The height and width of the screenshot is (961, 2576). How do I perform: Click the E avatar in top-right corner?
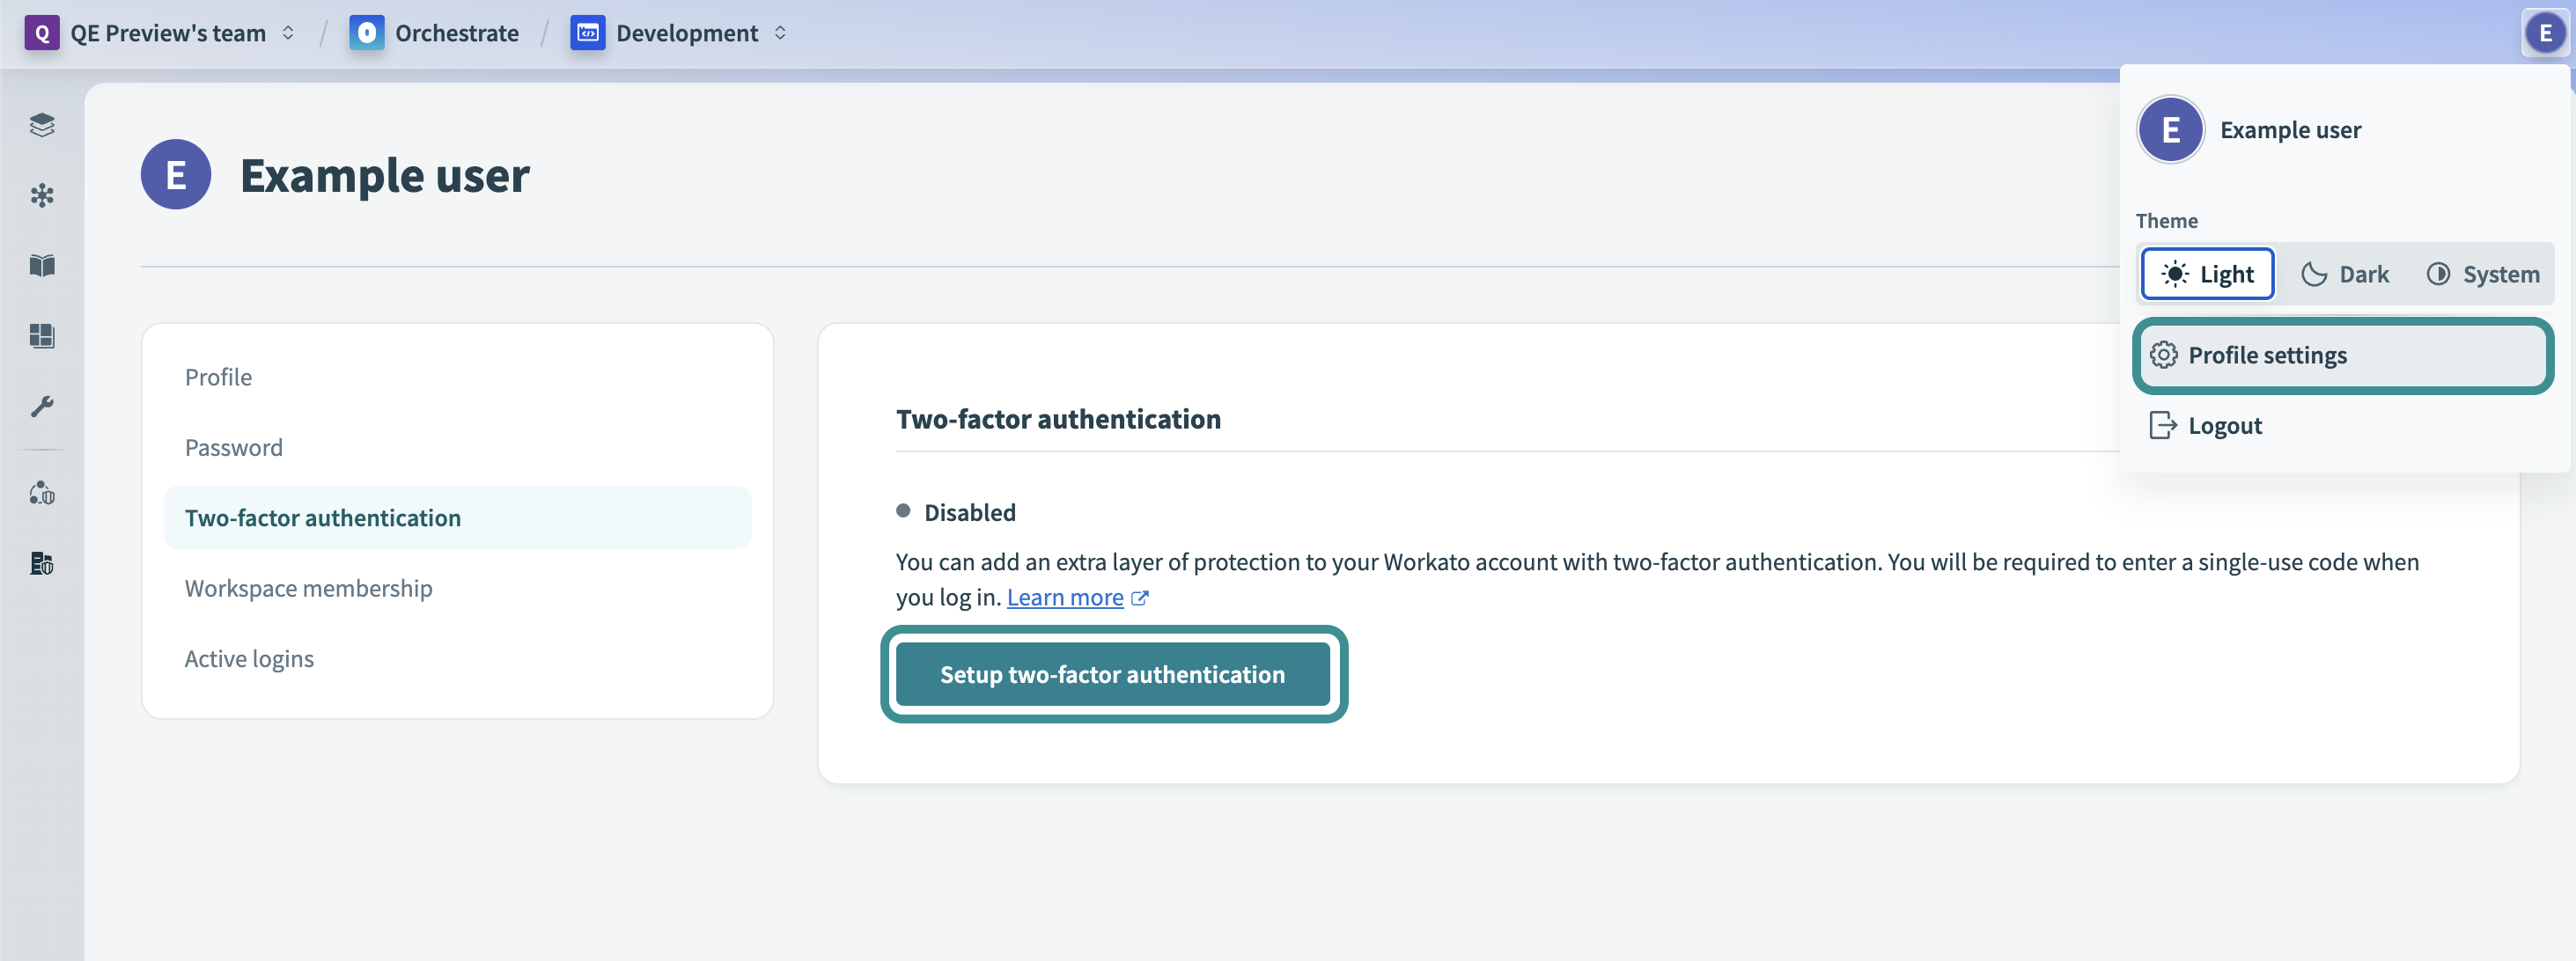(2544, 33)
